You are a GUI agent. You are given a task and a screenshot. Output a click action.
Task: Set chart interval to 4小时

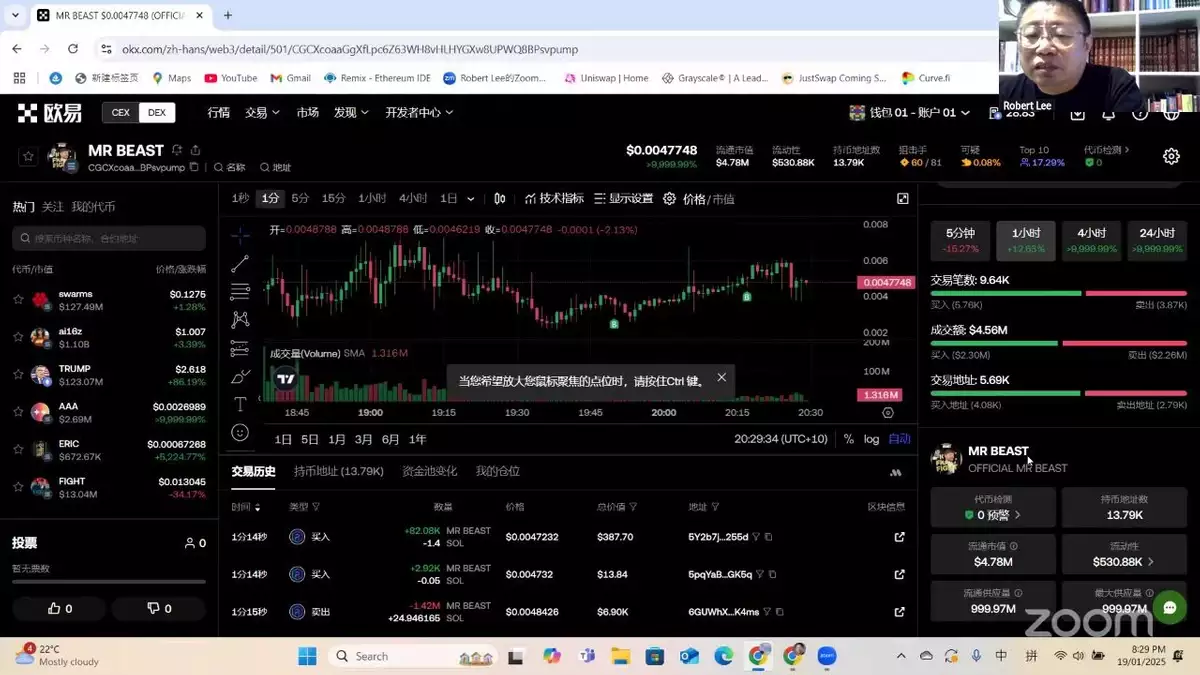pos(413,199)
